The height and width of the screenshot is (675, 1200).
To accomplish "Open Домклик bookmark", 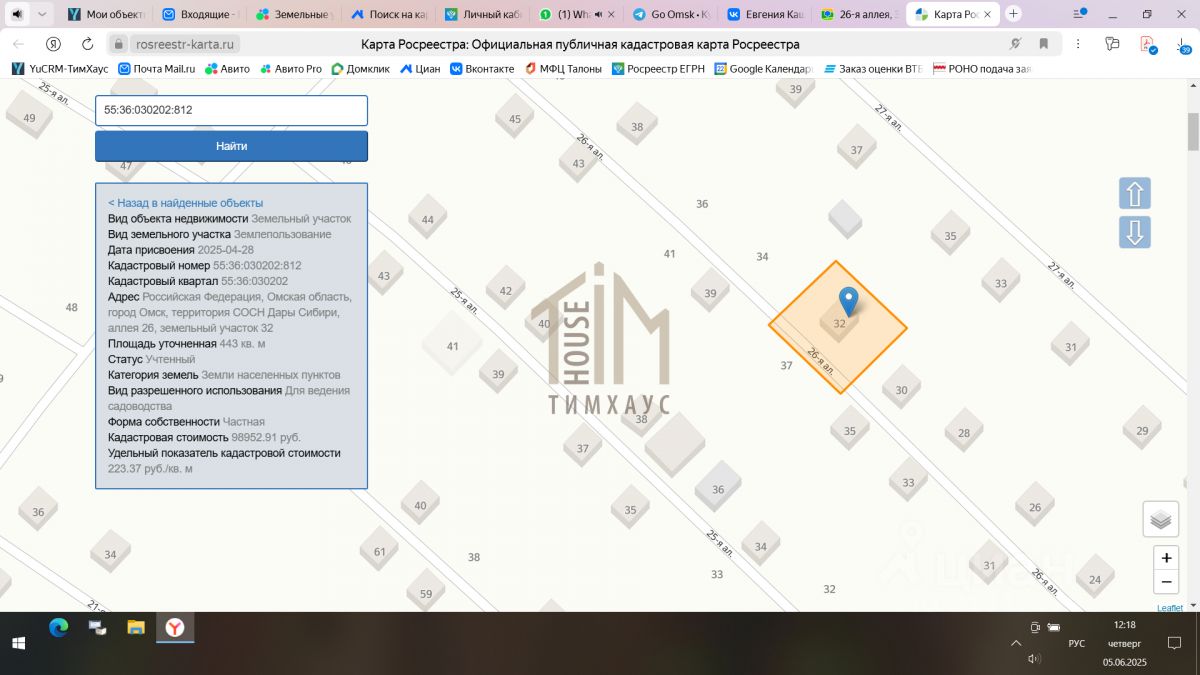I will pyautogui.click(x=360, y=69).
